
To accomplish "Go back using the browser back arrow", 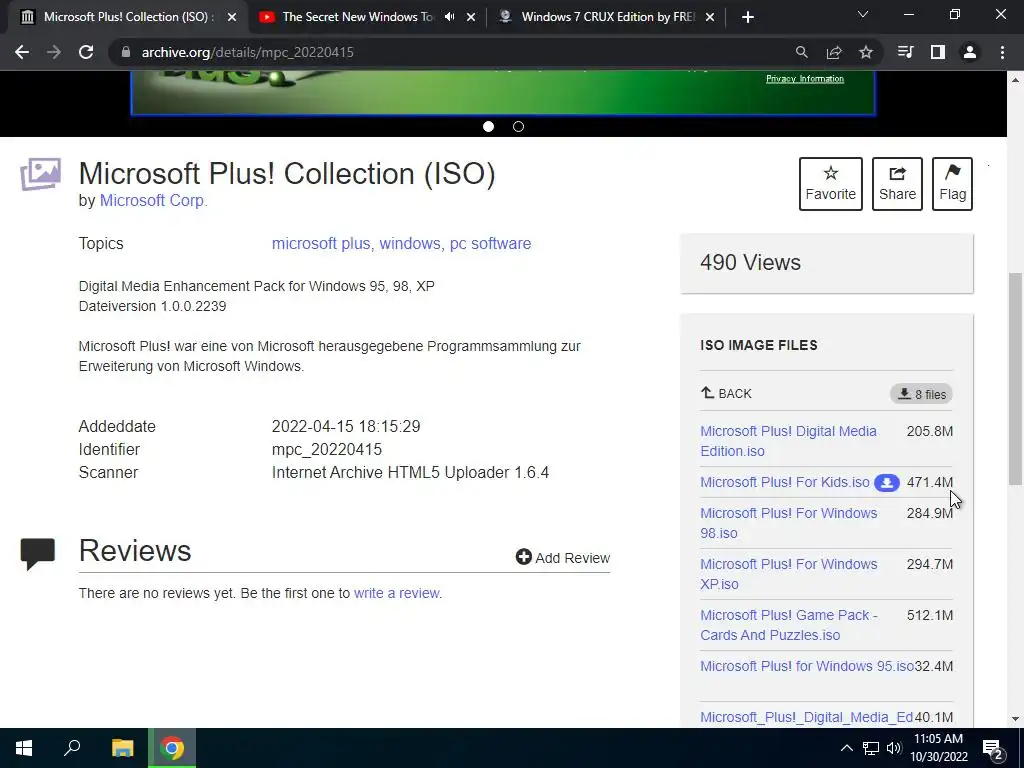I will click(22, 52).
